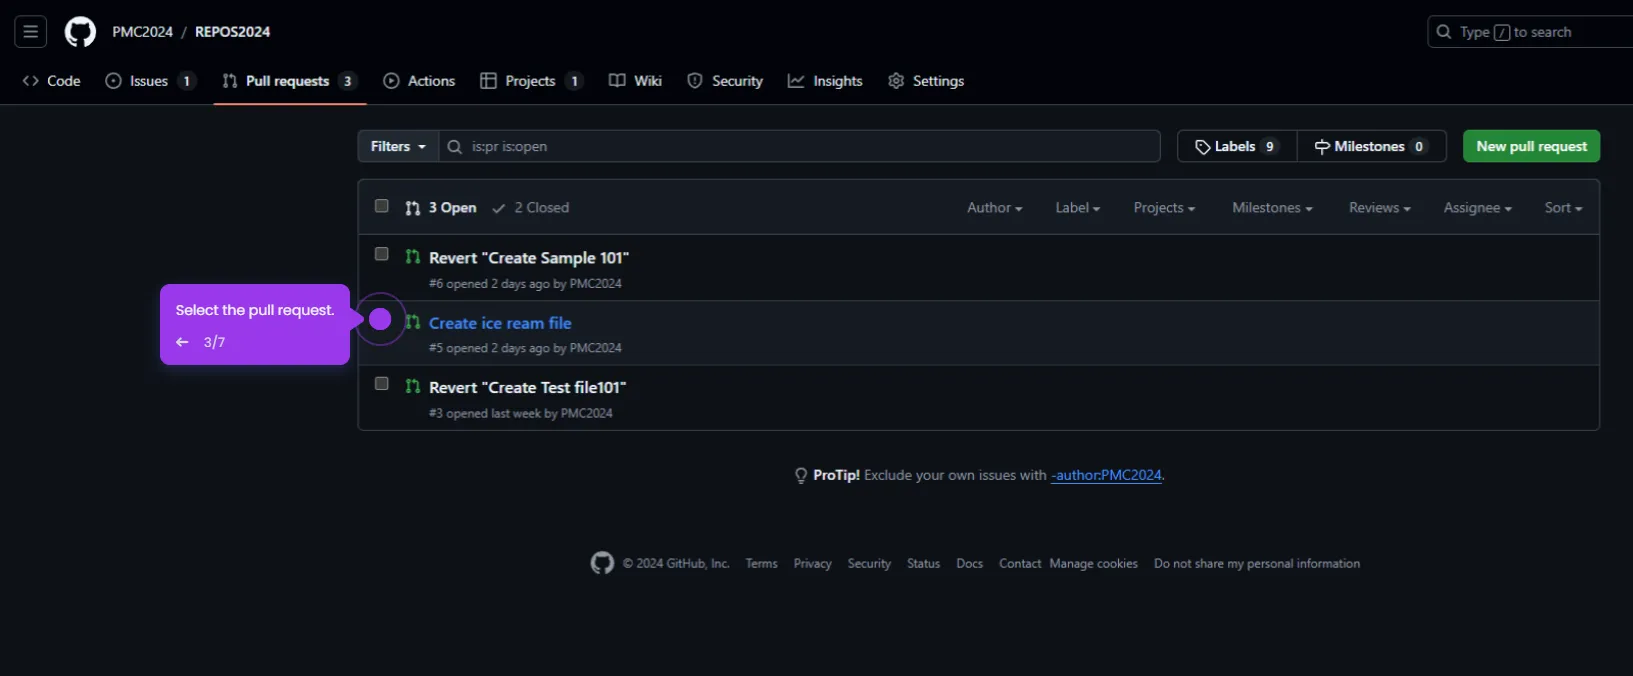Expand the Reviews filter dropdown
The image size is (1633, 676).
(1379, 208)
